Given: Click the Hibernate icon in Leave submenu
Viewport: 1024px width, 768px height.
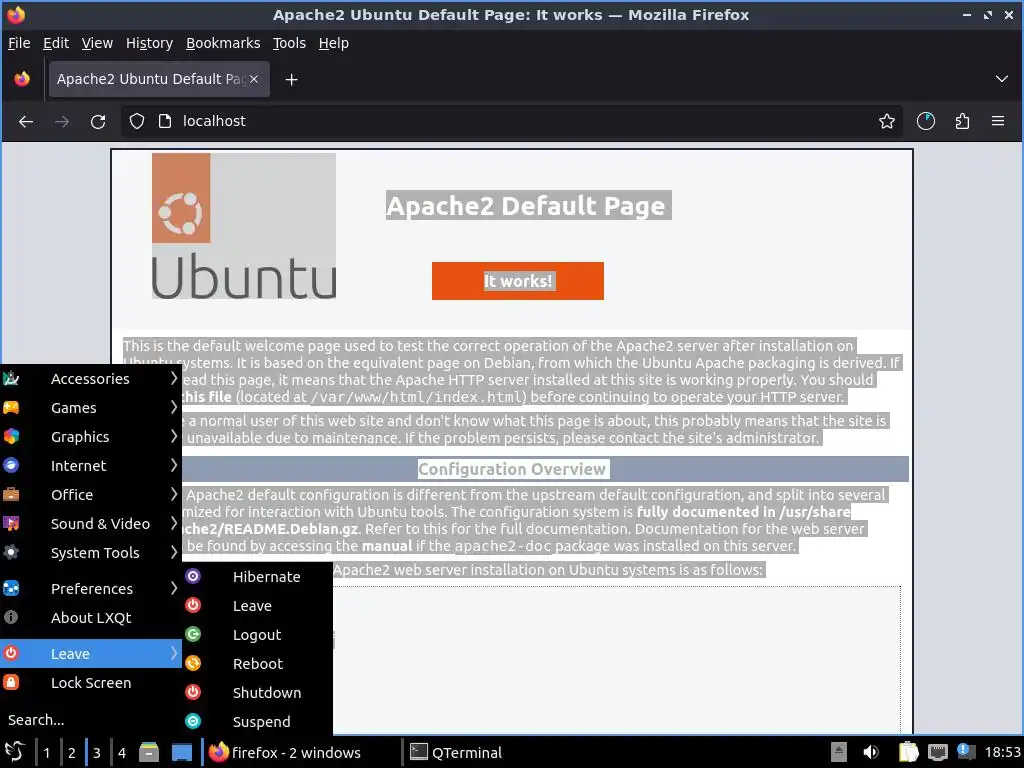Looking at the screenshot, I should coord(193,576).
